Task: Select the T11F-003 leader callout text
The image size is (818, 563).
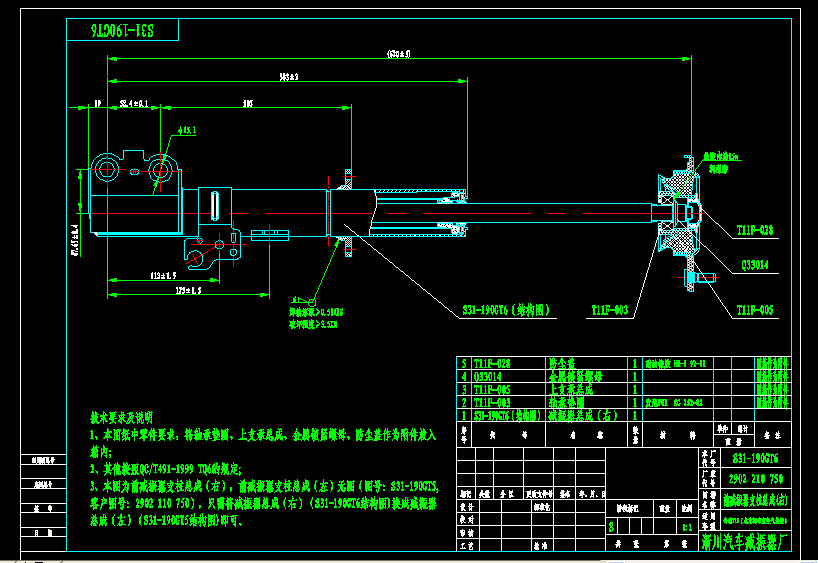Action: click(609, 311)
